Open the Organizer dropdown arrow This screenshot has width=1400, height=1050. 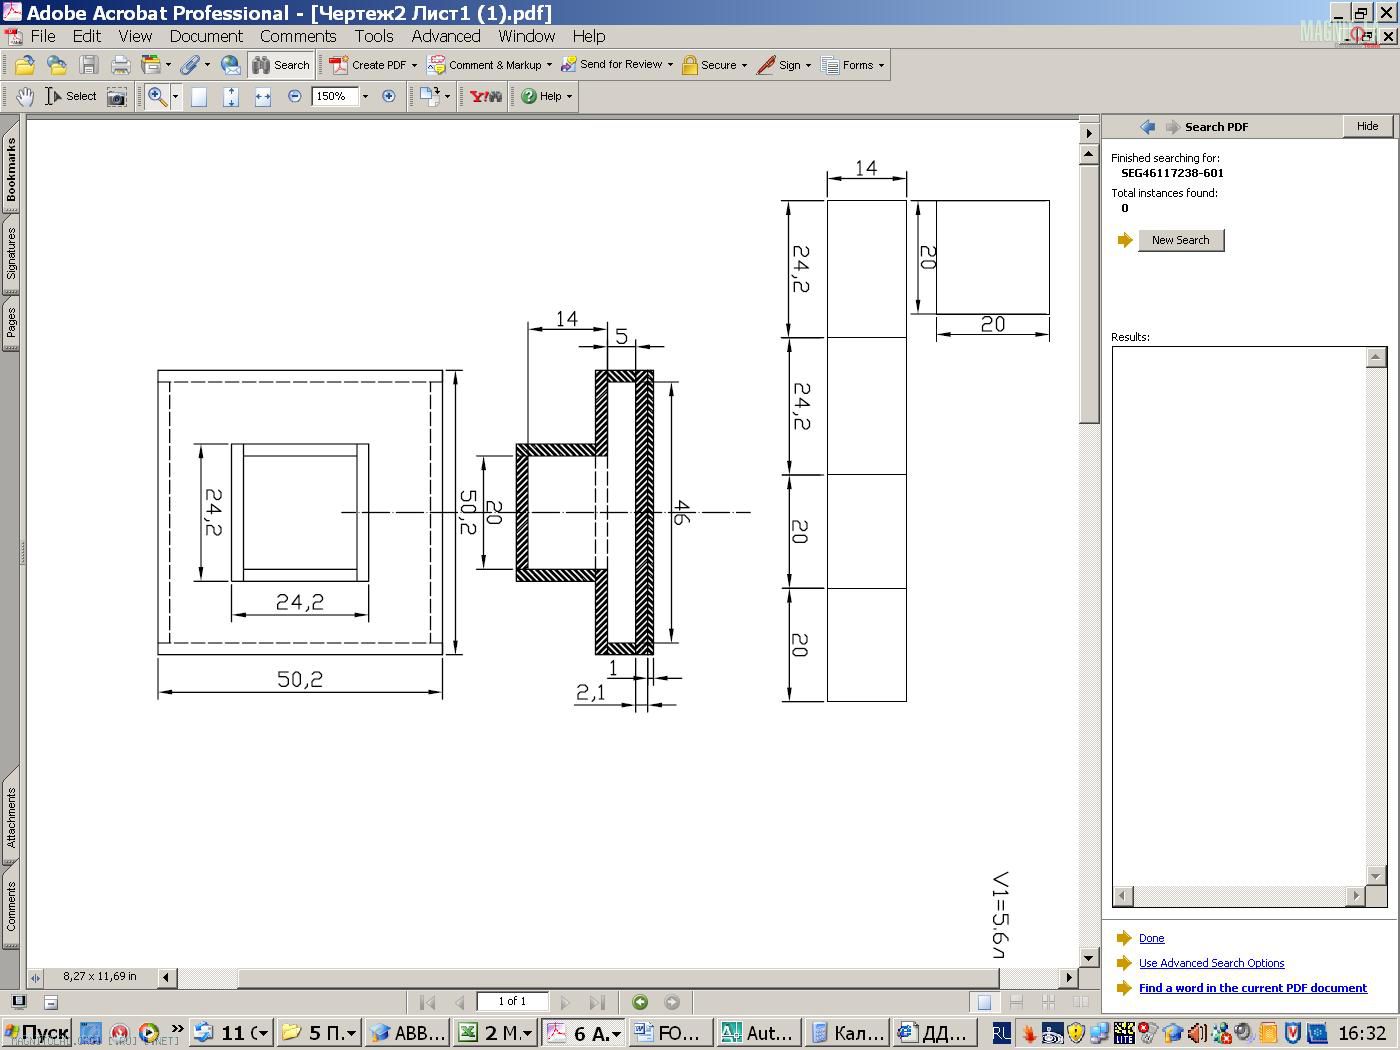168,65
